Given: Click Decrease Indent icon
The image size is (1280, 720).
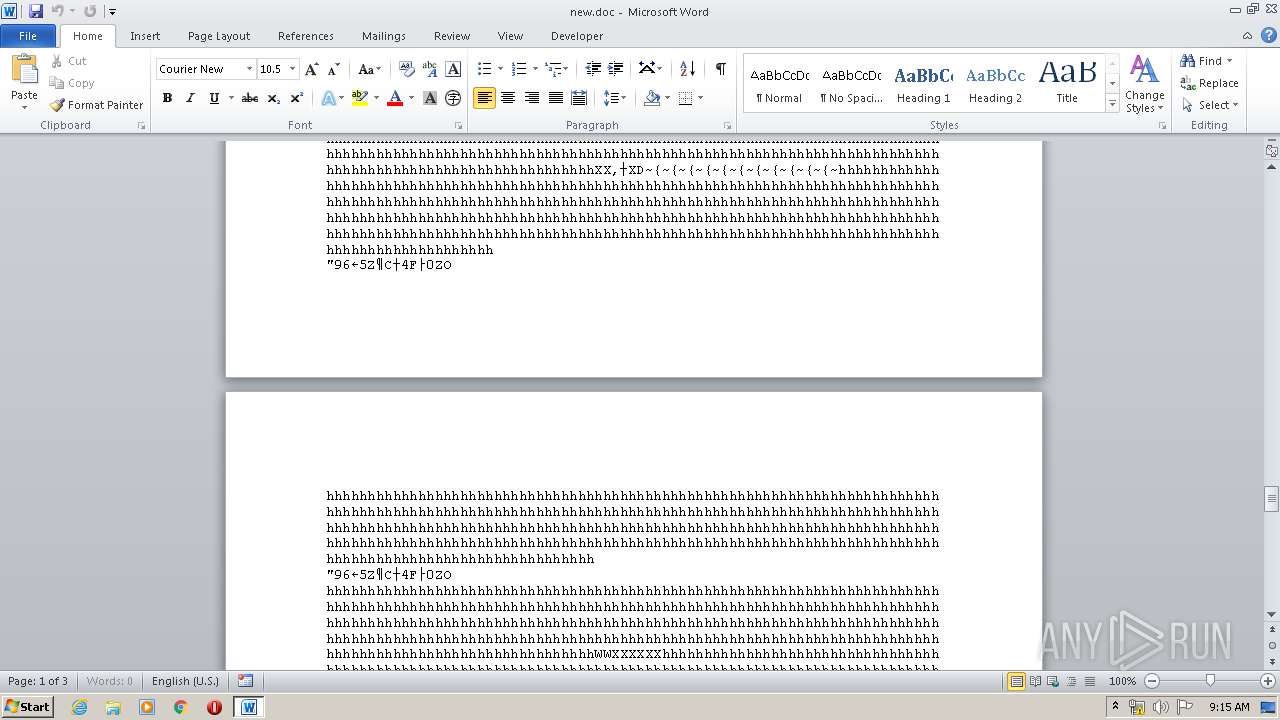Looking at the screenshot, I should pyautogui.click(x=593, y=69).
